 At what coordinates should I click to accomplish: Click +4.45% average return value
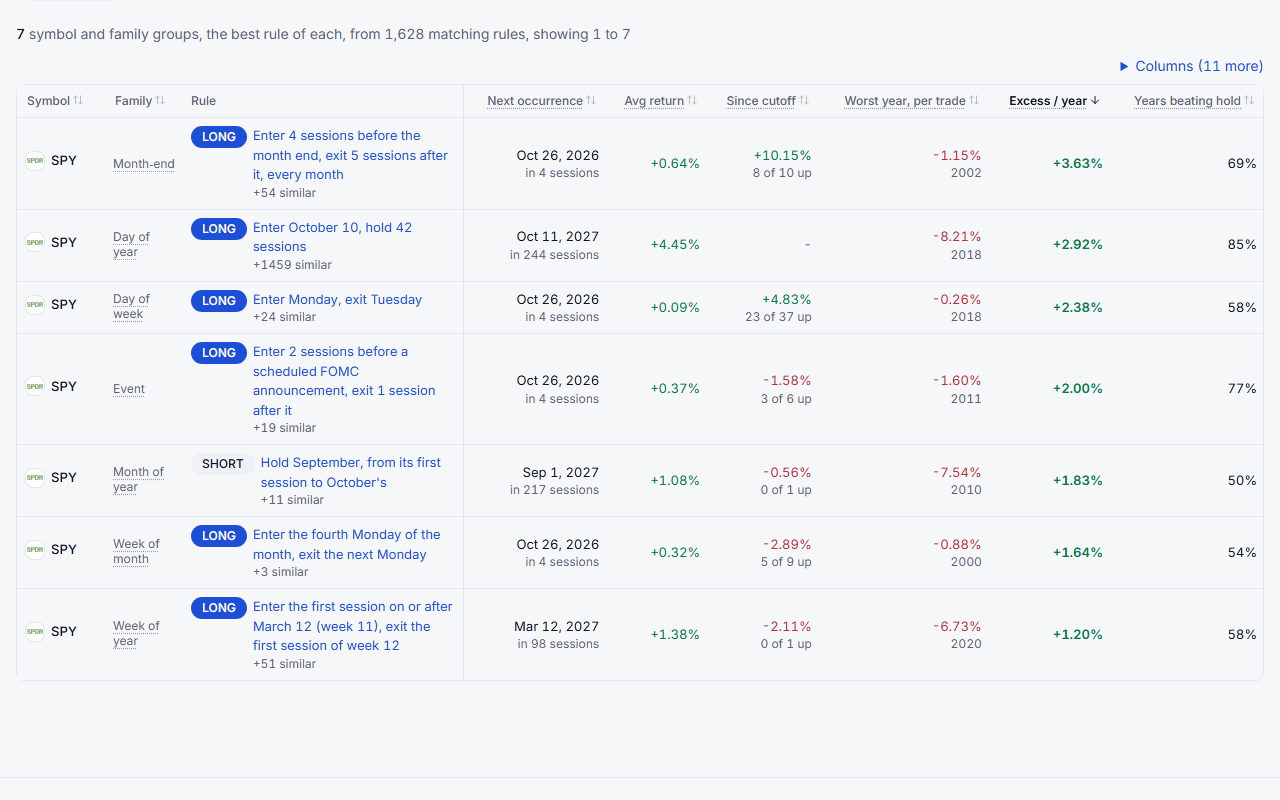point(675,244)
